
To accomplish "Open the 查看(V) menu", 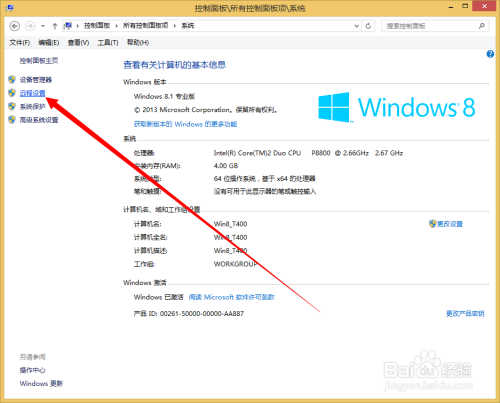I will click(78, 43).
